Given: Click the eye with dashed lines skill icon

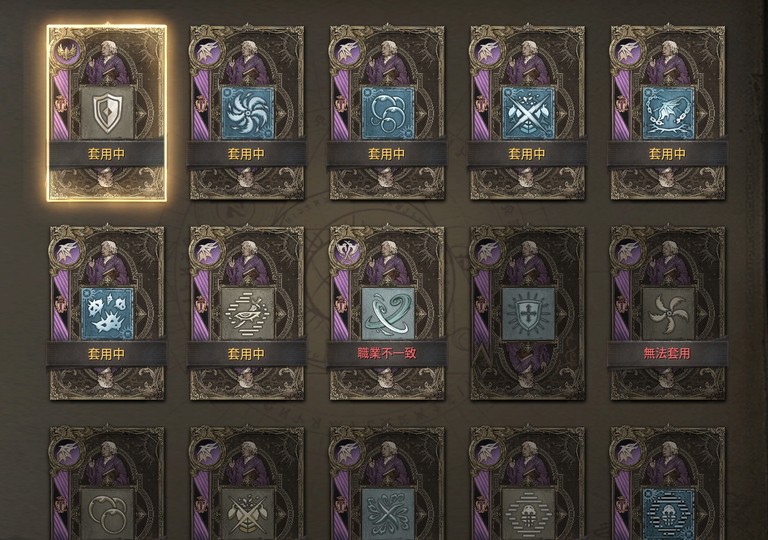Looking at the screenshot, I should (x=247, y=314).
